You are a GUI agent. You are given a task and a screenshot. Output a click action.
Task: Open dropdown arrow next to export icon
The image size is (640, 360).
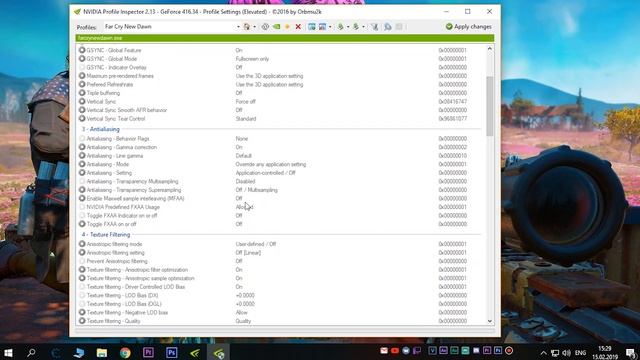[348, 27]
